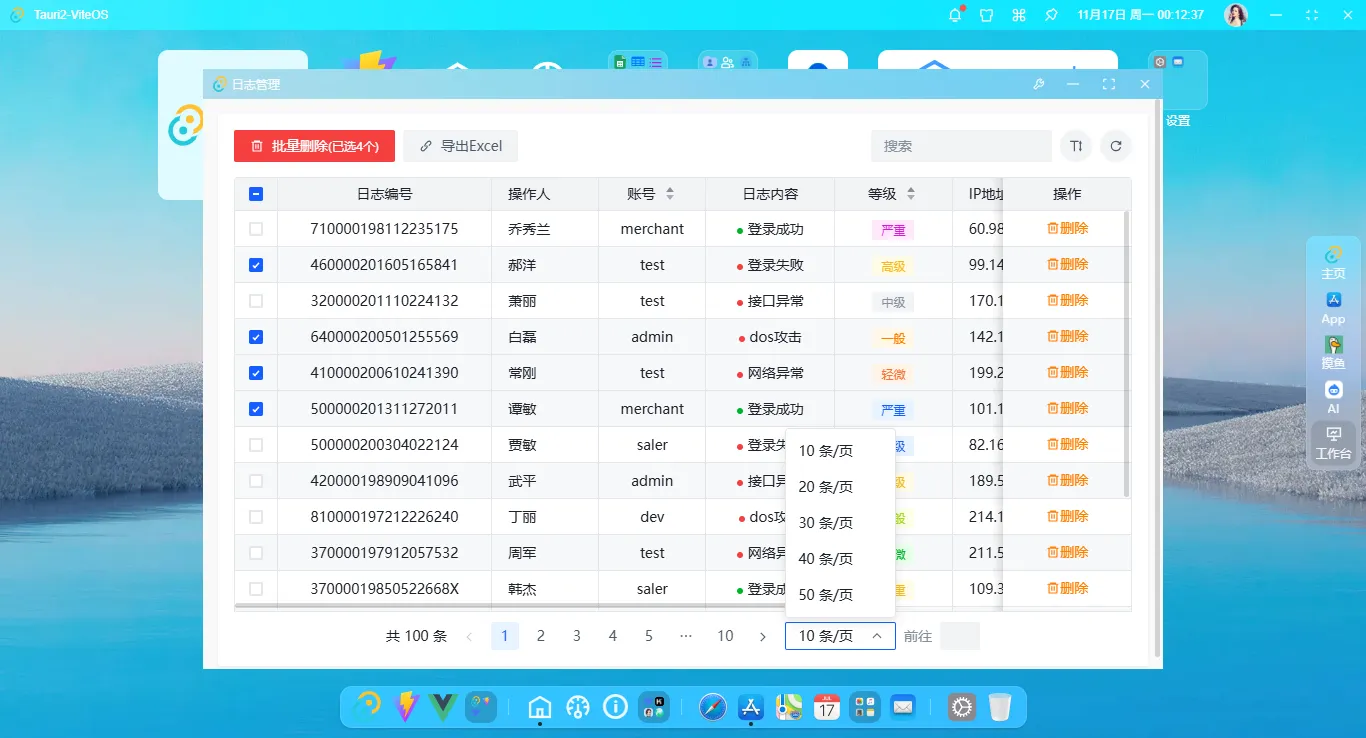Image resolution: width=1366 pixels, height=738 pixels.
Task: Export logs using the 导出Excel button
Action: (460, 145)
